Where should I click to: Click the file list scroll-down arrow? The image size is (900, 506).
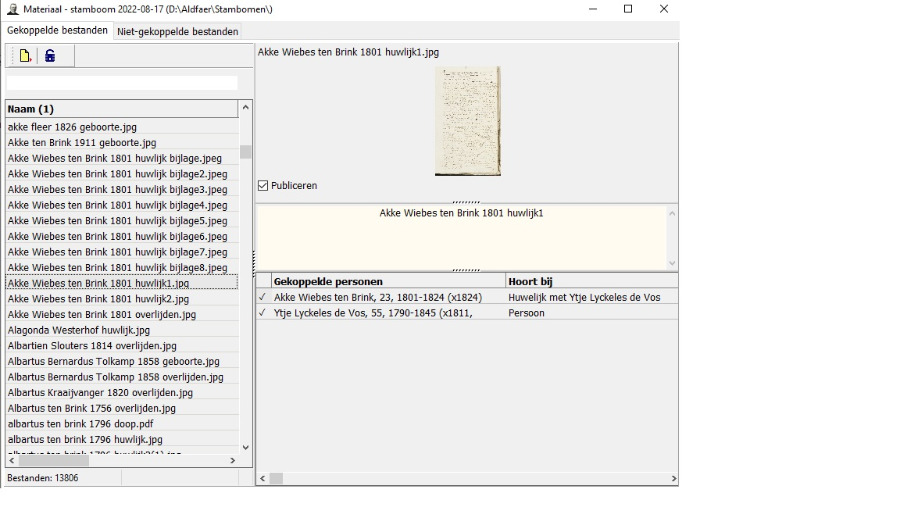(x=246, y=447)
